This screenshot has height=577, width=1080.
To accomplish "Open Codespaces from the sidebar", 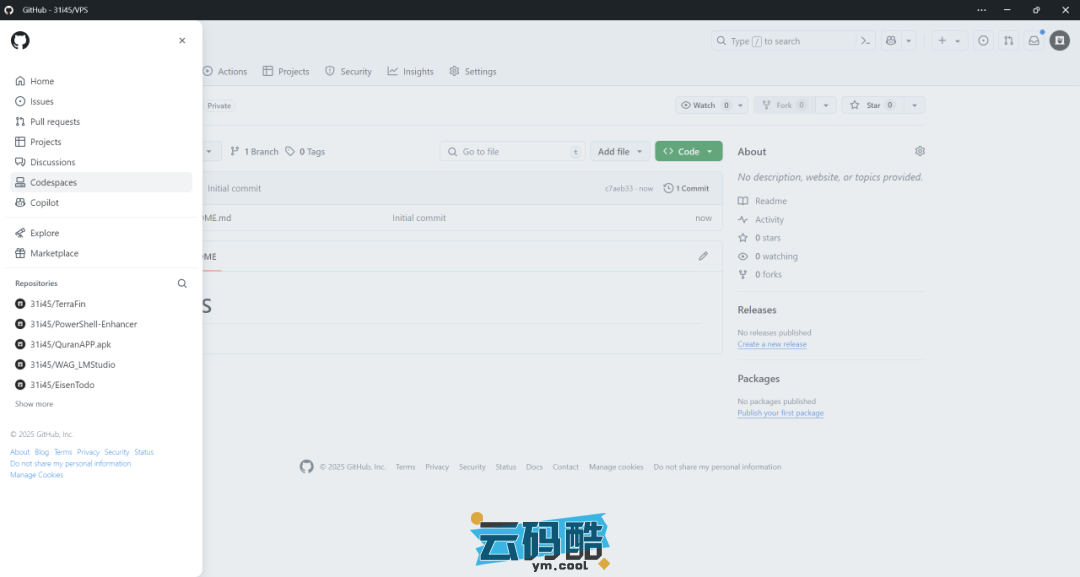I will click(53, 182).
